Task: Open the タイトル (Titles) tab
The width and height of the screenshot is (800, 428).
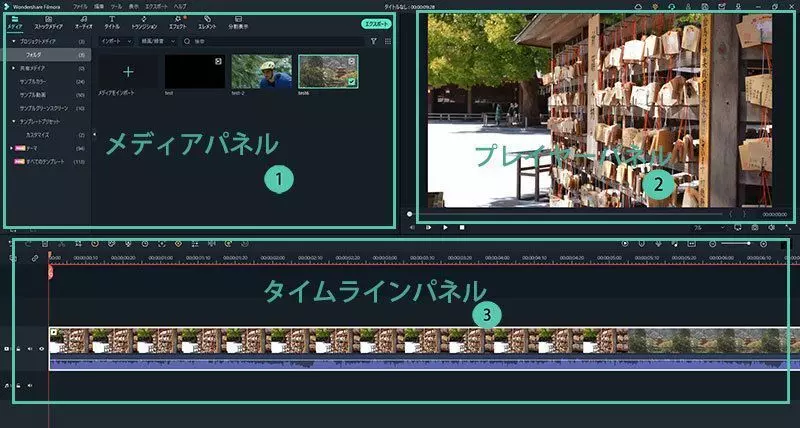Action: tap(112, 22)
